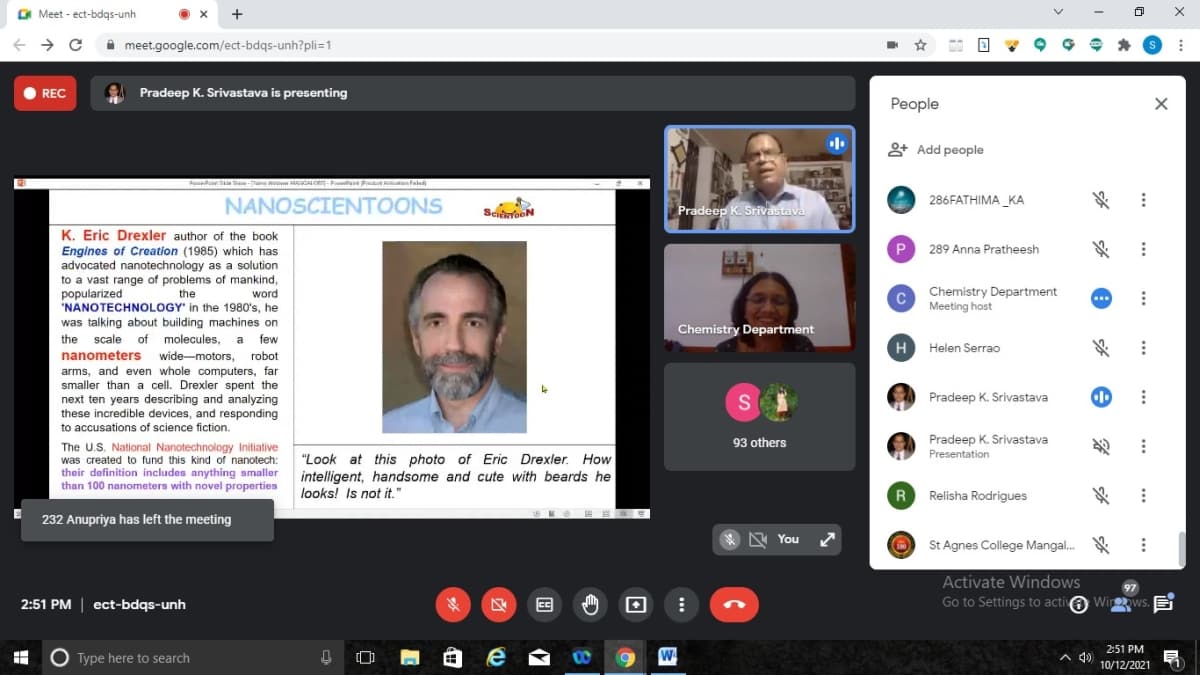Viewport: 1200px width, 675px height.
Task: Click the present now screen icon
Action: point(636,604)
